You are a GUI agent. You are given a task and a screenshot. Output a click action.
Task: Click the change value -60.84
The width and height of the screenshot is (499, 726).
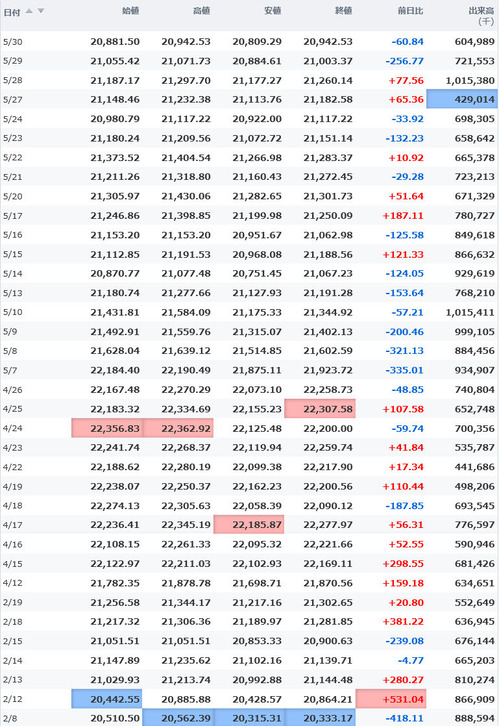pos(407,42)
